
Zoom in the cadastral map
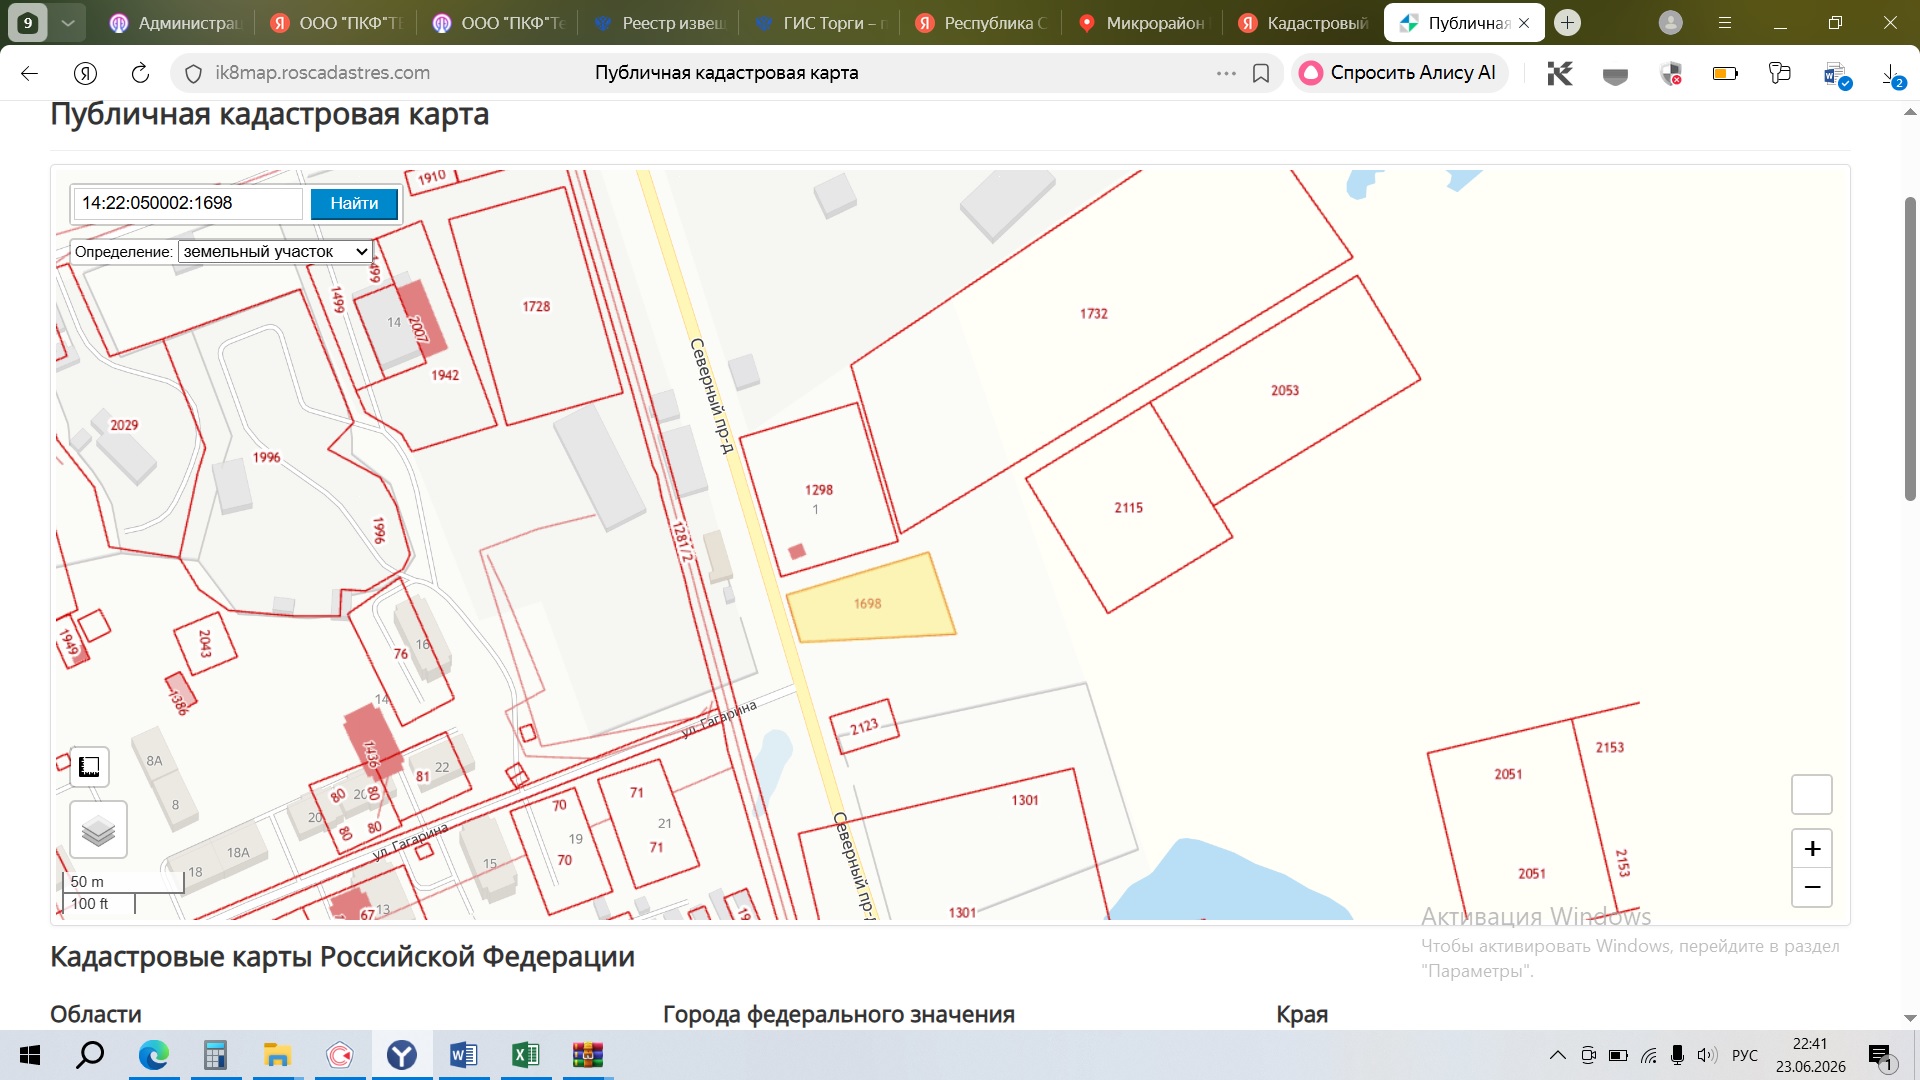[x=1812, y=849]
